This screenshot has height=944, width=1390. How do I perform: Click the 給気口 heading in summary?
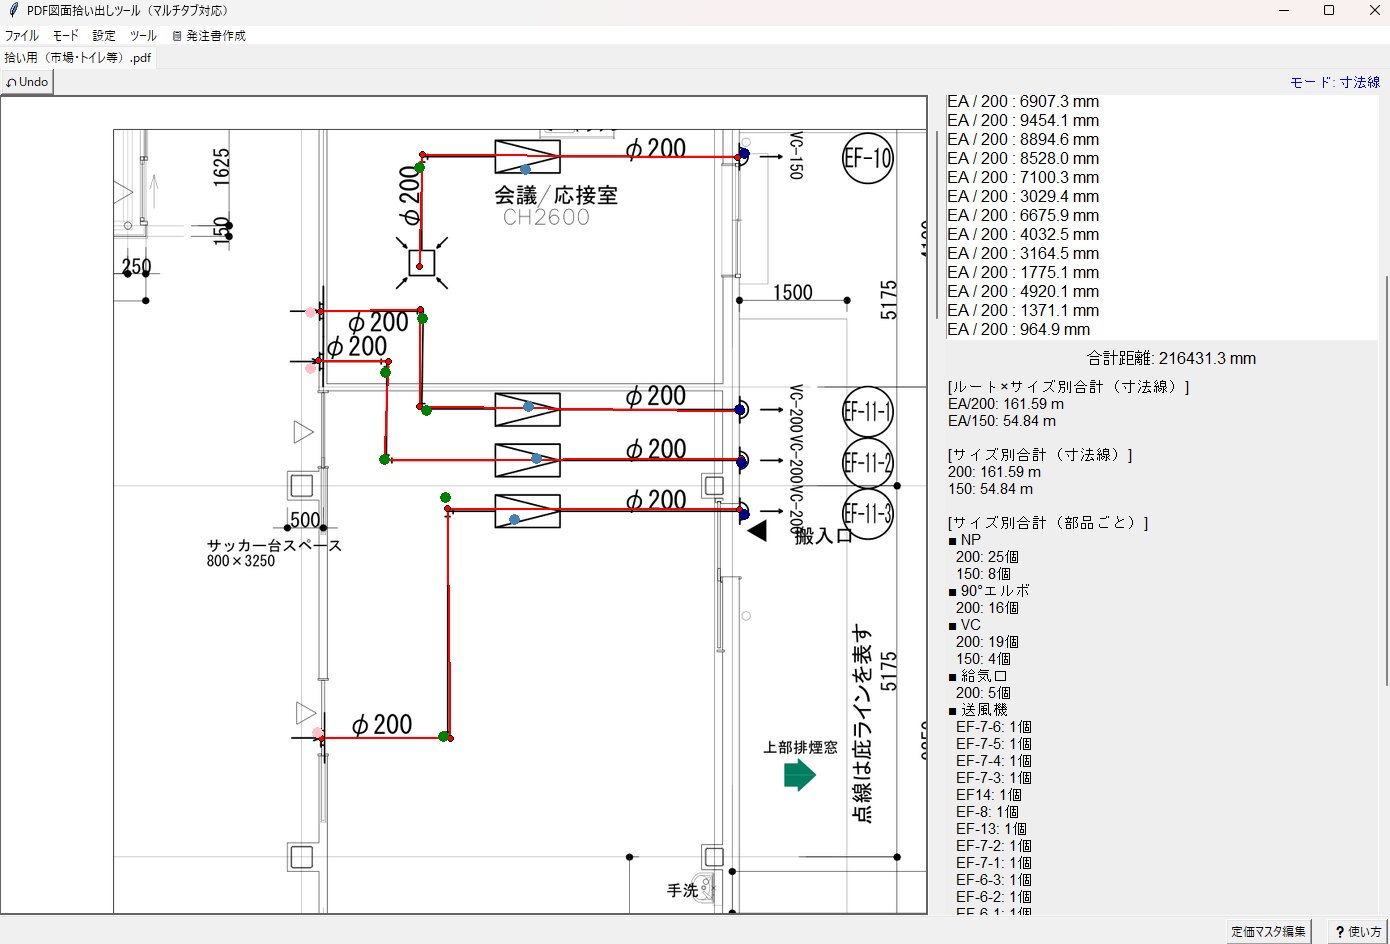[978, 676]
